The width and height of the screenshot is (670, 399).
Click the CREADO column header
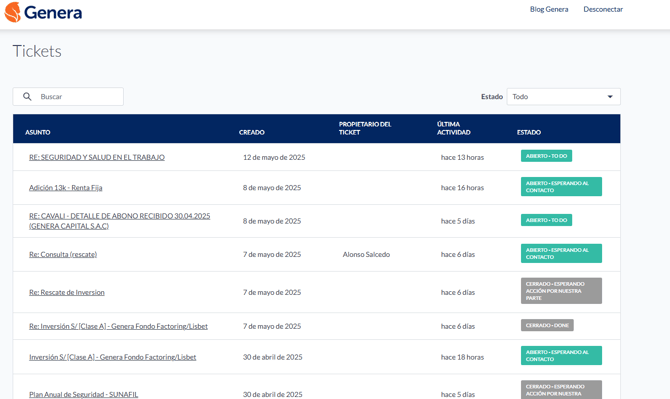click(252, 132)
